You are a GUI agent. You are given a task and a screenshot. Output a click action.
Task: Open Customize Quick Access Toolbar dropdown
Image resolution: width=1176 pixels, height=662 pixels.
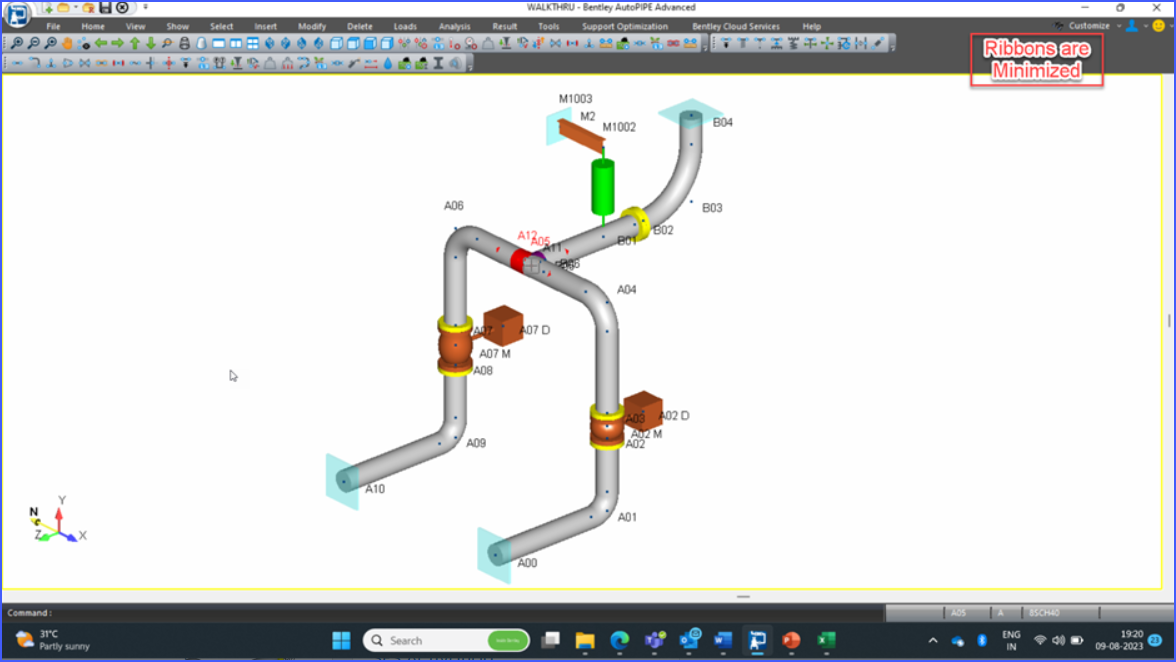(x=146, y=7)
